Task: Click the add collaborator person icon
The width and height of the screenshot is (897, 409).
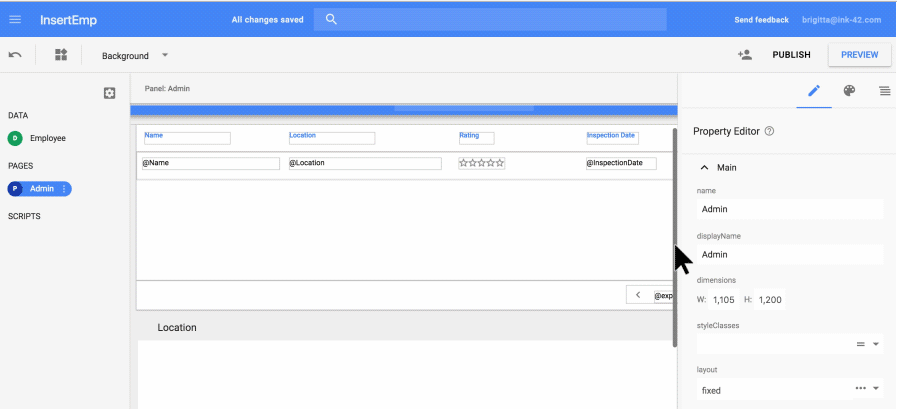Action: click(x=744, y=55)
